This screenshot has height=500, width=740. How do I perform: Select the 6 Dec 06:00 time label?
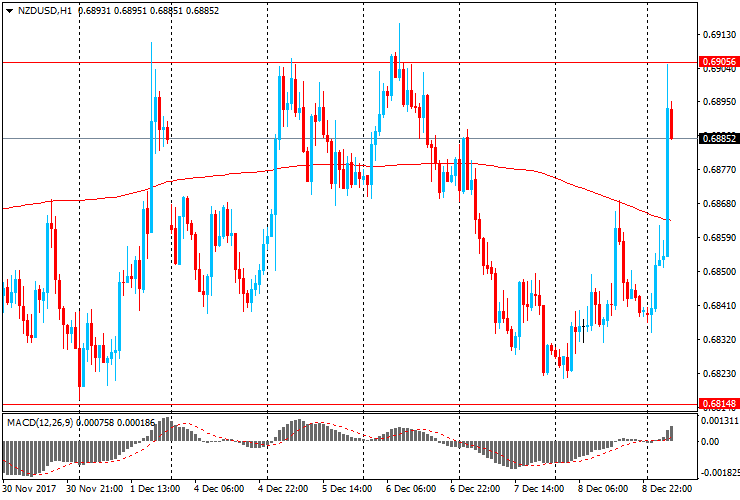coord(411,488)
